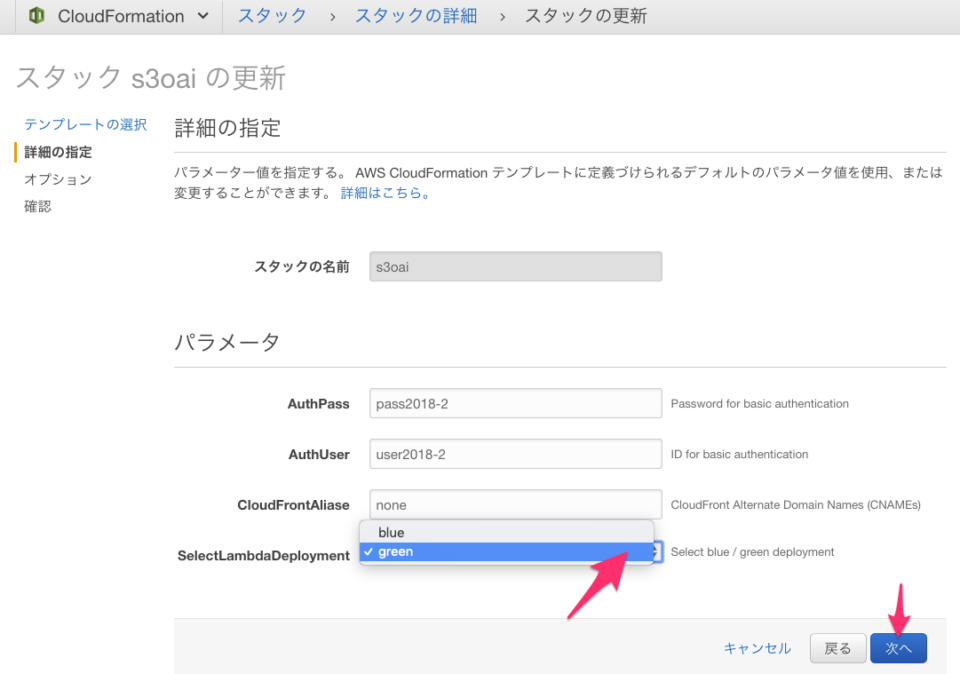Click the 戻る button
The width and height of the screenshot is (960, 674).
(838, 648)
